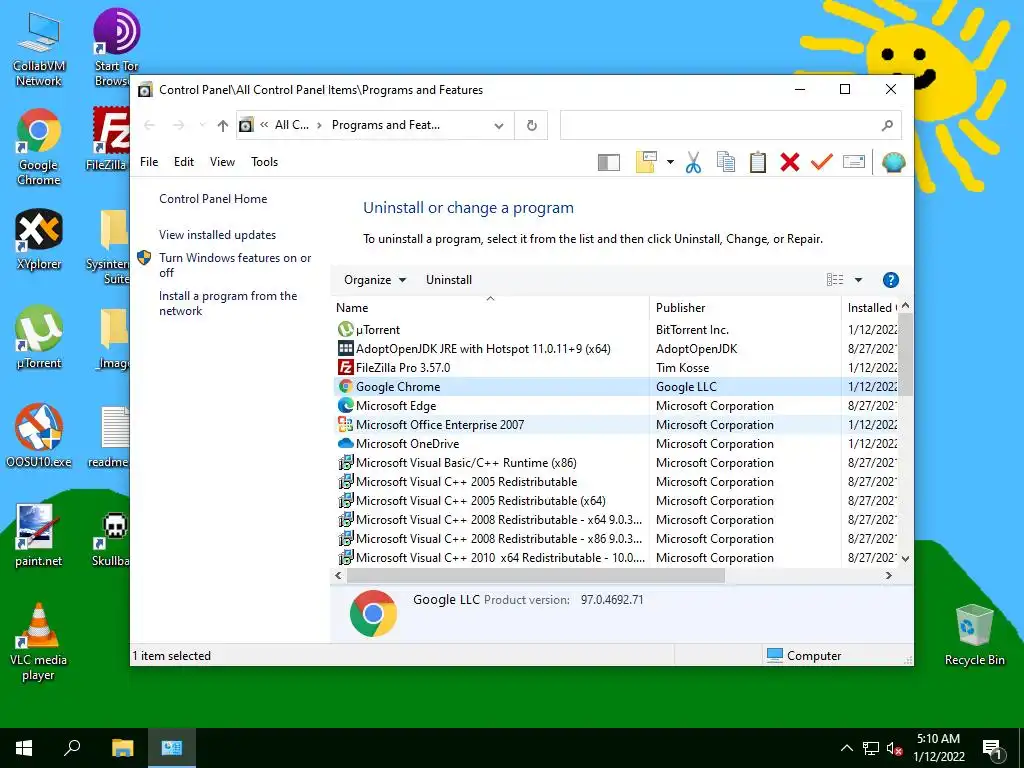Click the double-chevron before All C...
This screenshot has width=1024, height=768.
(x=264, y=125)
